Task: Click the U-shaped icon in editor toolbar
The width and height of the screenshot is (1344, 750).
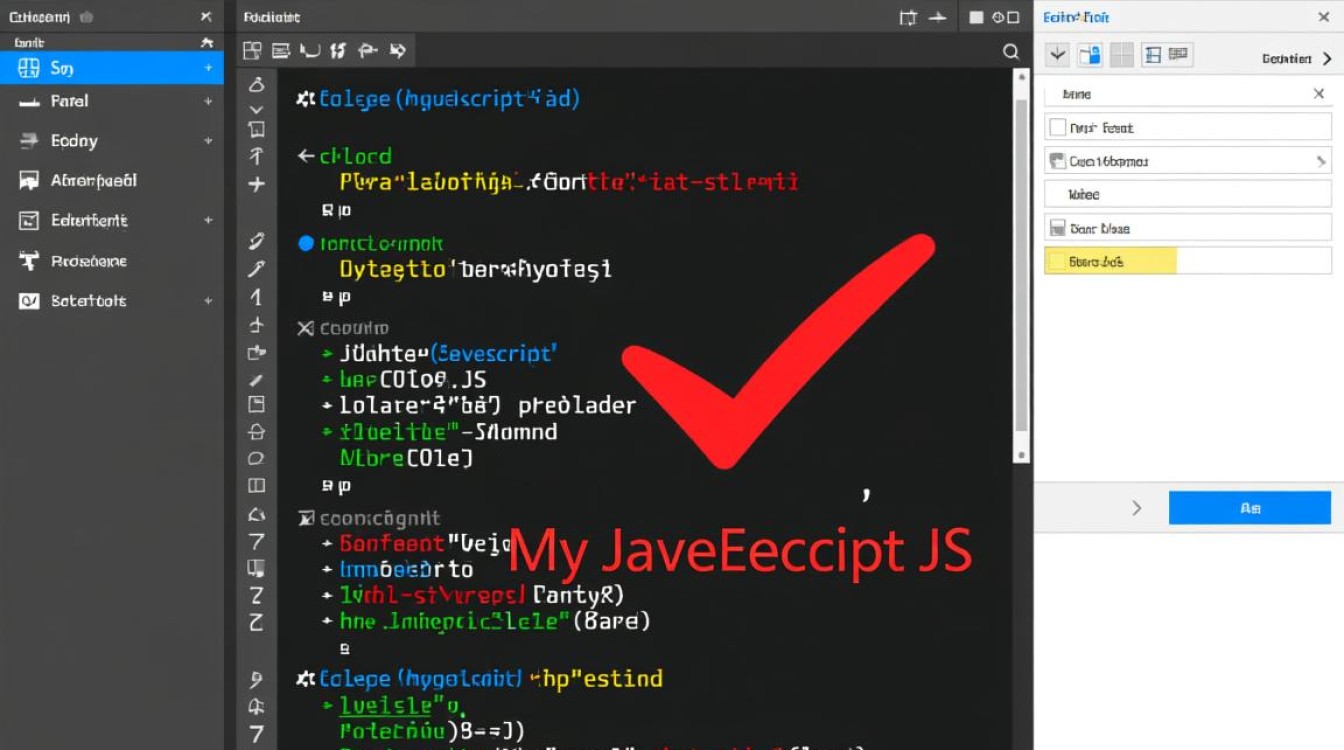Action: 310,51
